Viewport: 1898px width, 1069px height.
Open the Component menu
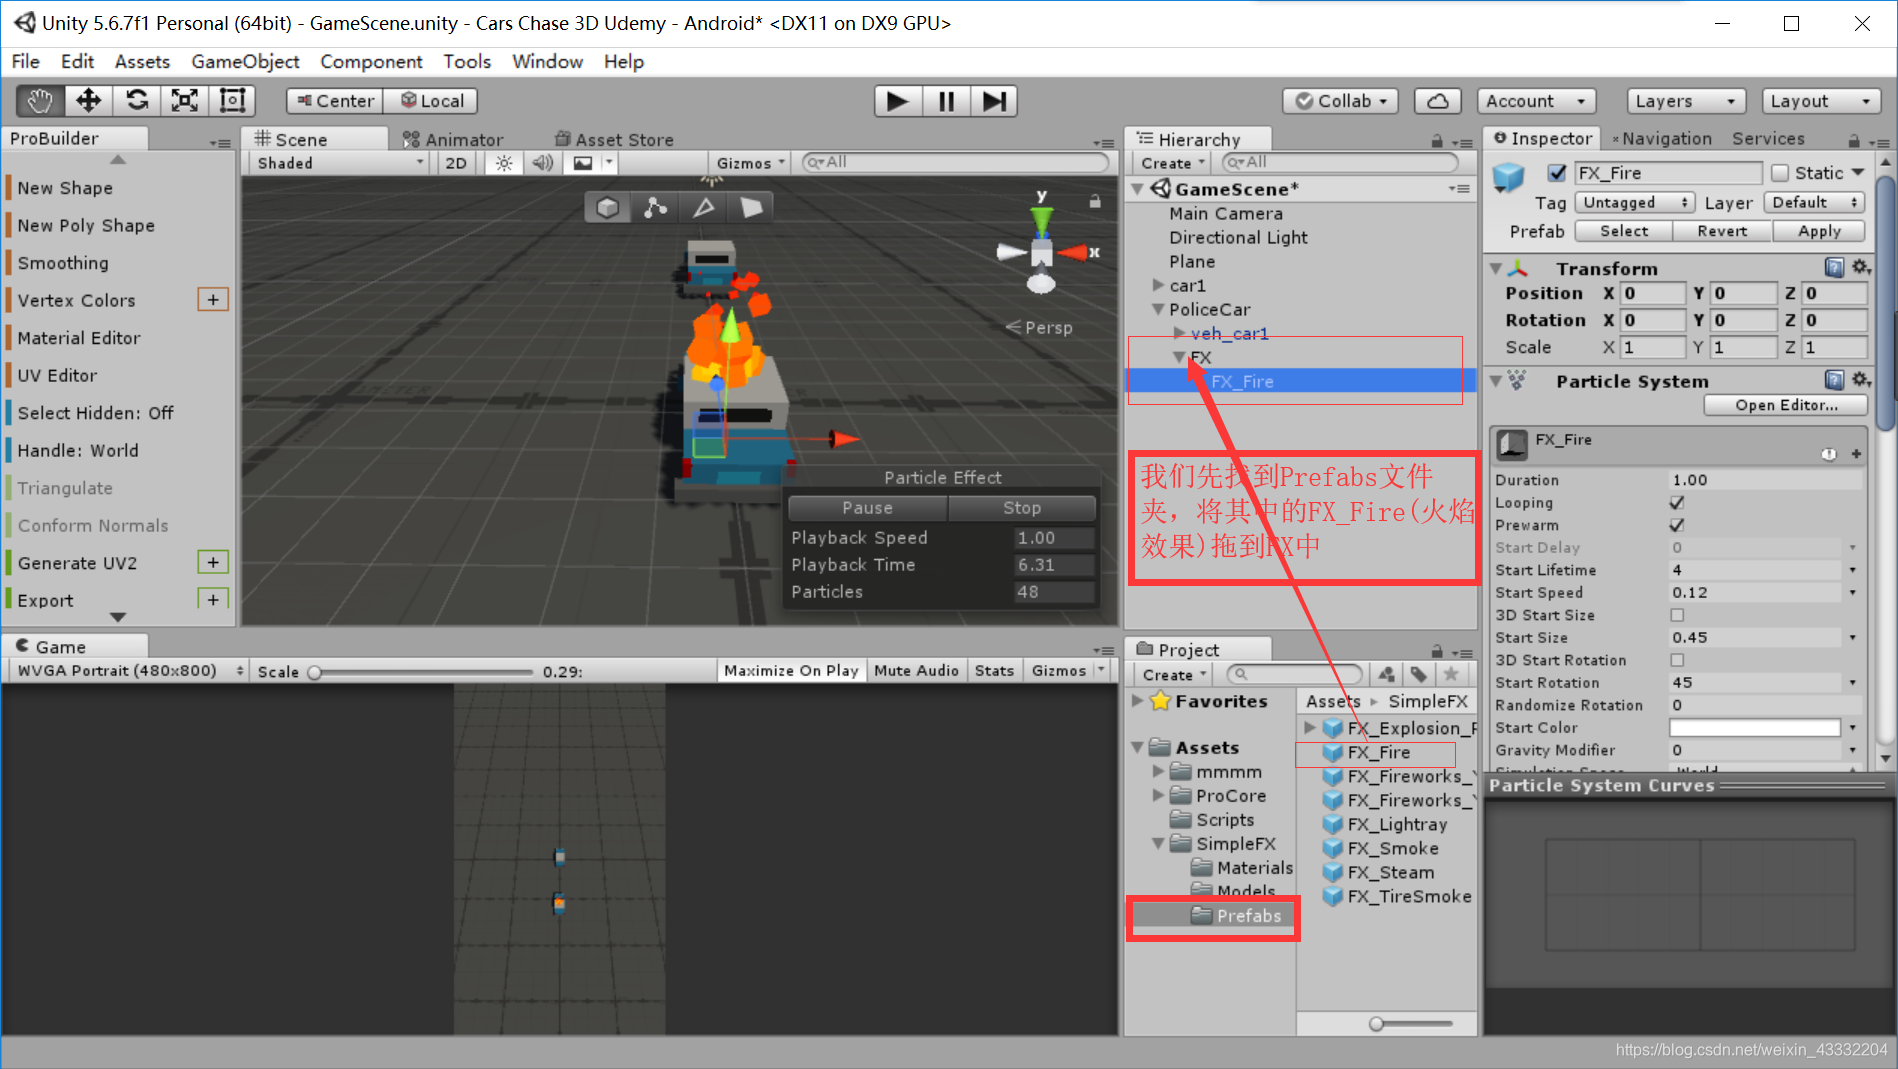(371, 61)
